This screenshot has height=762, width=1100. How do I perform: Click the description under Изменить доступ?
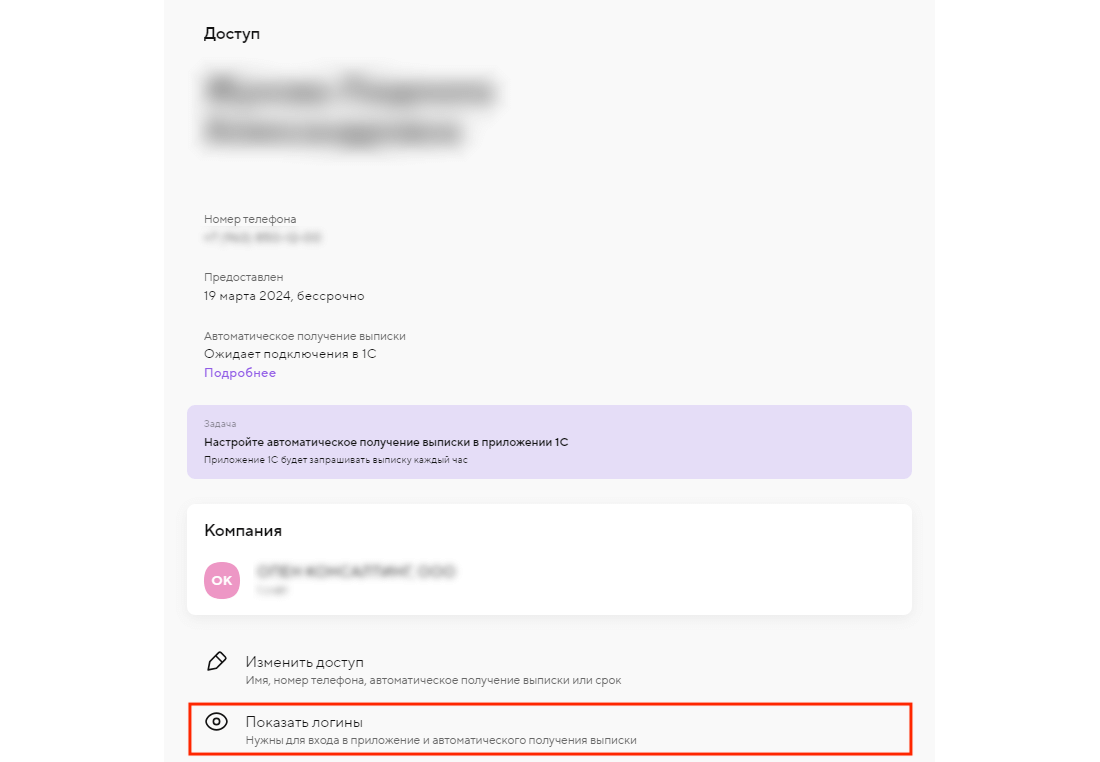tap(433, 681)
